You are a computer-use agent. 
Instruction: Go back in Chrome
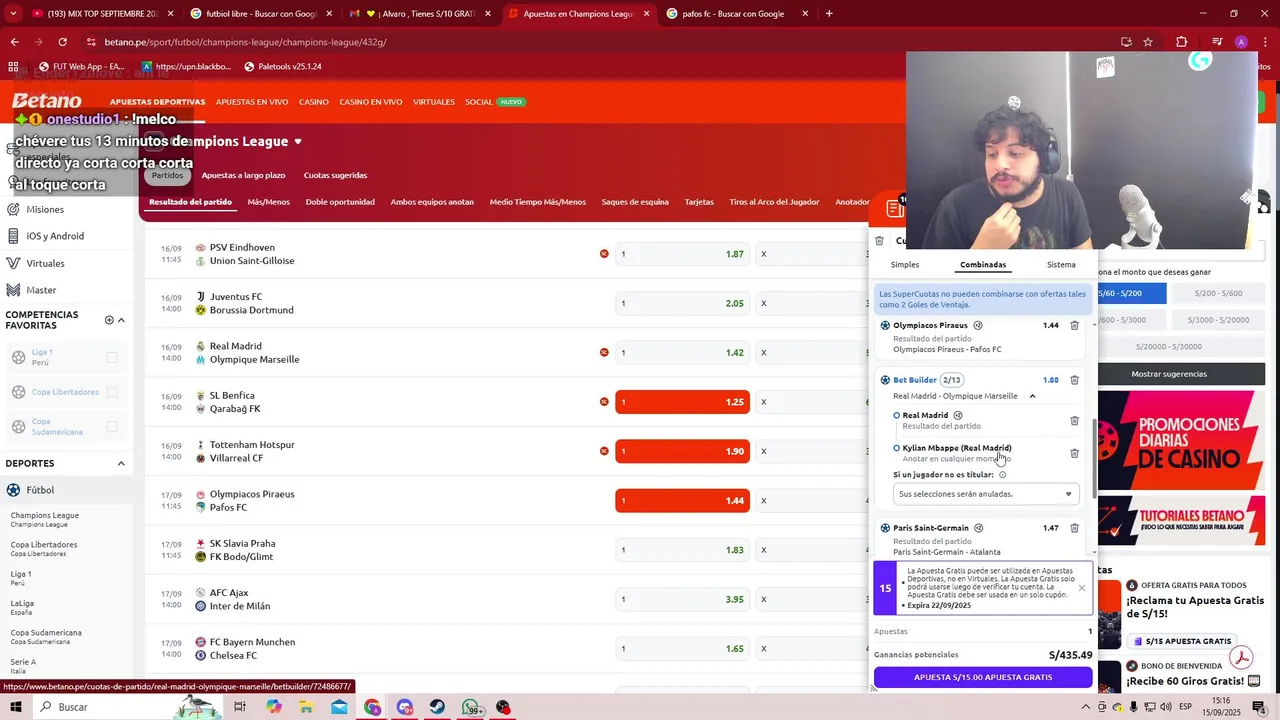click(14, 42)
